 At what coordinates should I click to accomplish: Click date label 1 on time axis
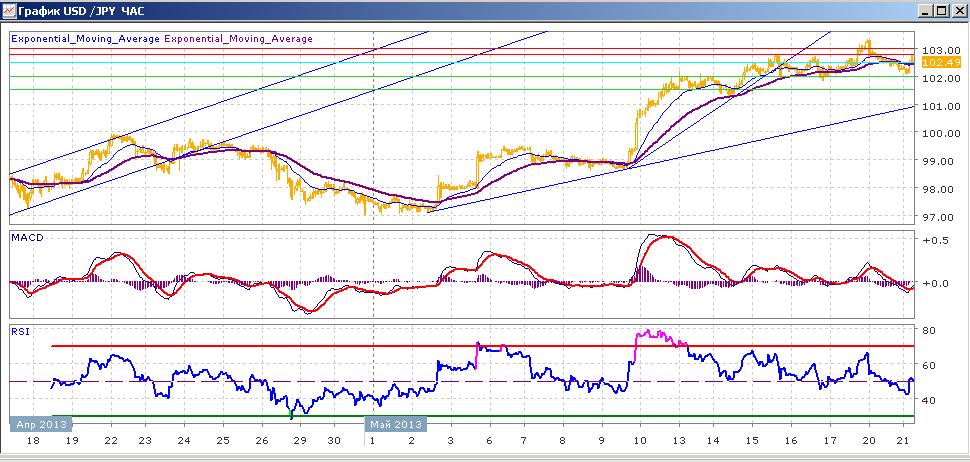click(x=372, y=441)
